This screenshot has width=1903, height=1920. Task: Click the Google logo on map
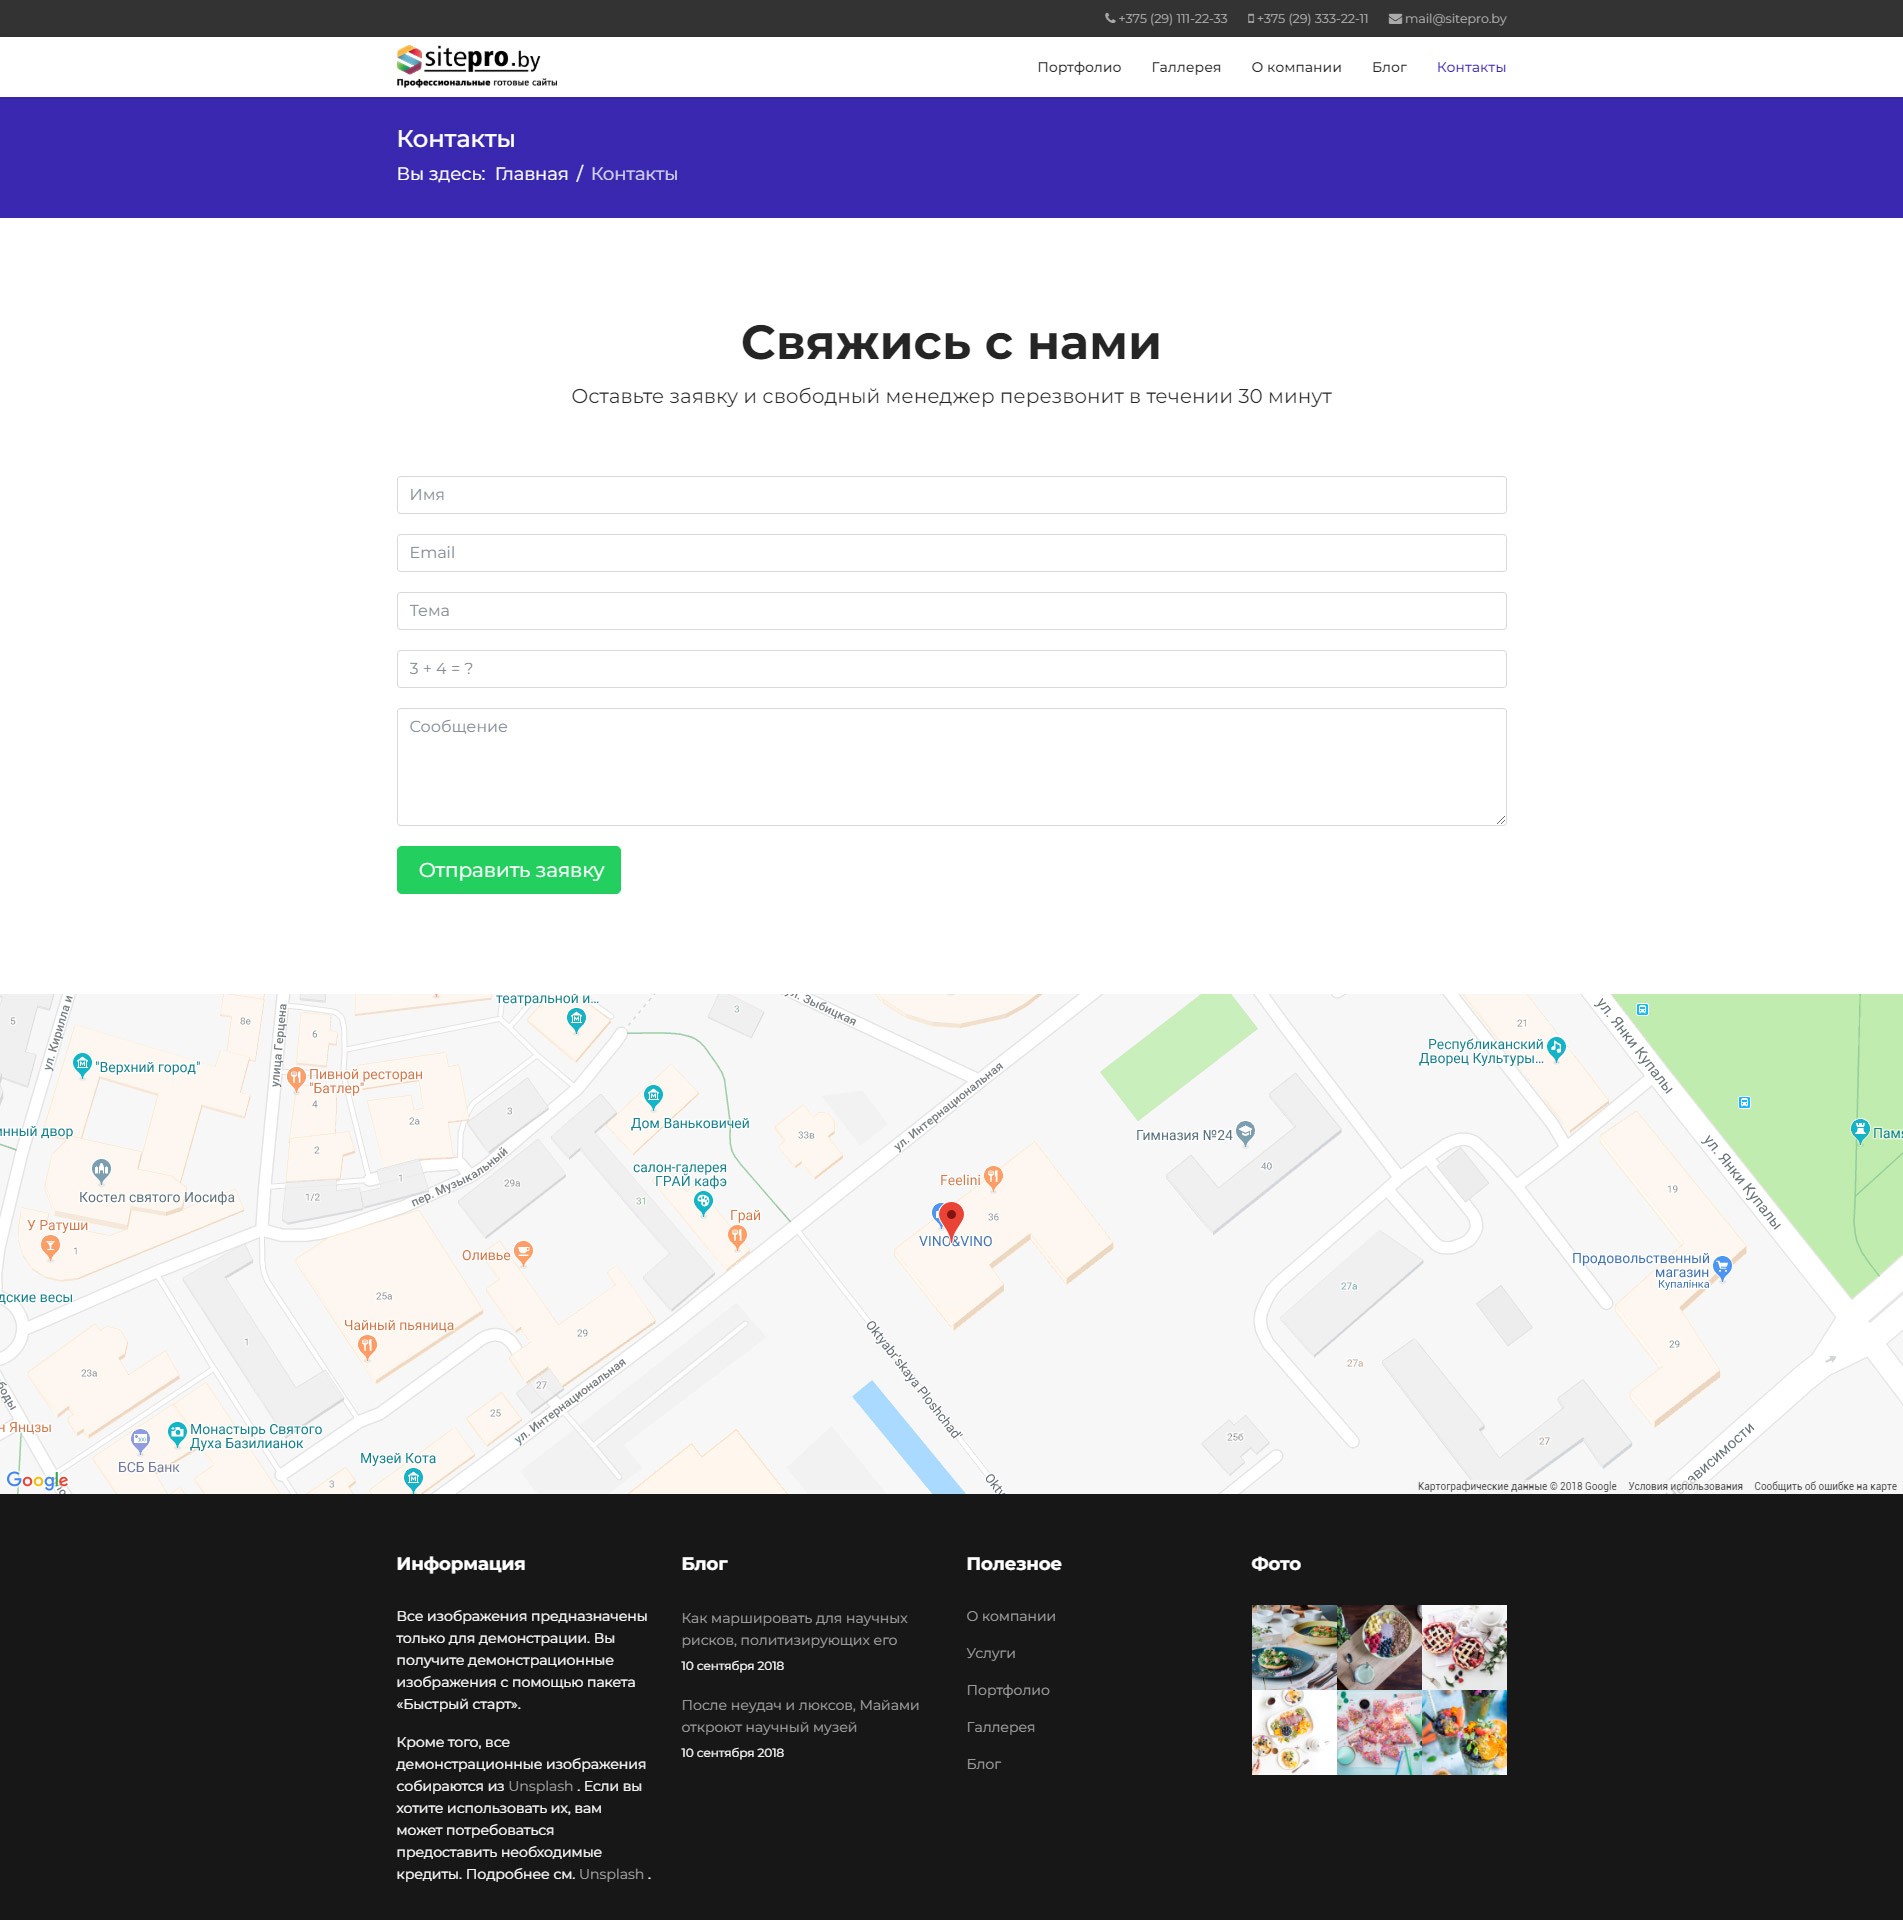pos(37,1480)
